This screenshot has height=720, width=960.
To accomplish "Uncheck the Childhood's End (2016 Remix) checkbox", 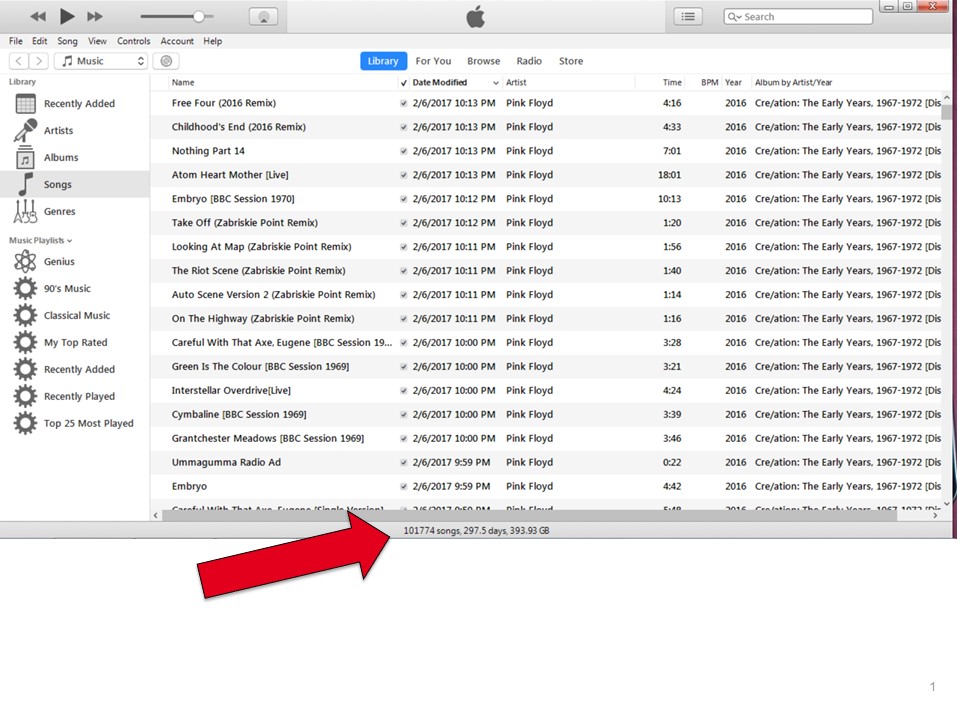I will click(403, 127).
